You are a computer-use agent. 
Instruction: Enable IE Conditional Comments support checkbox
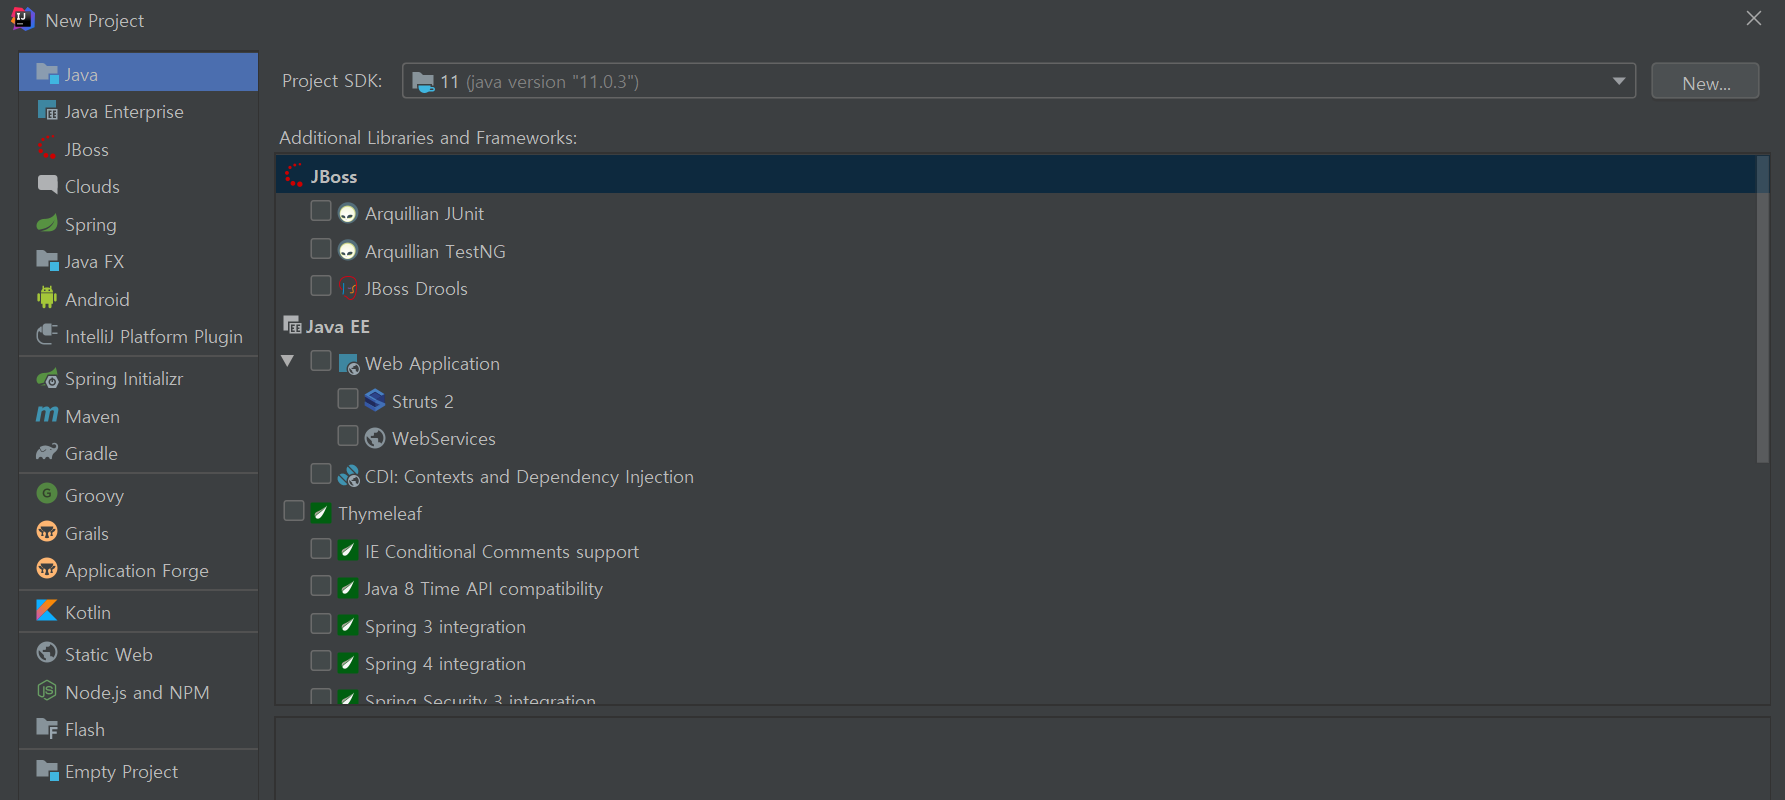321,548
